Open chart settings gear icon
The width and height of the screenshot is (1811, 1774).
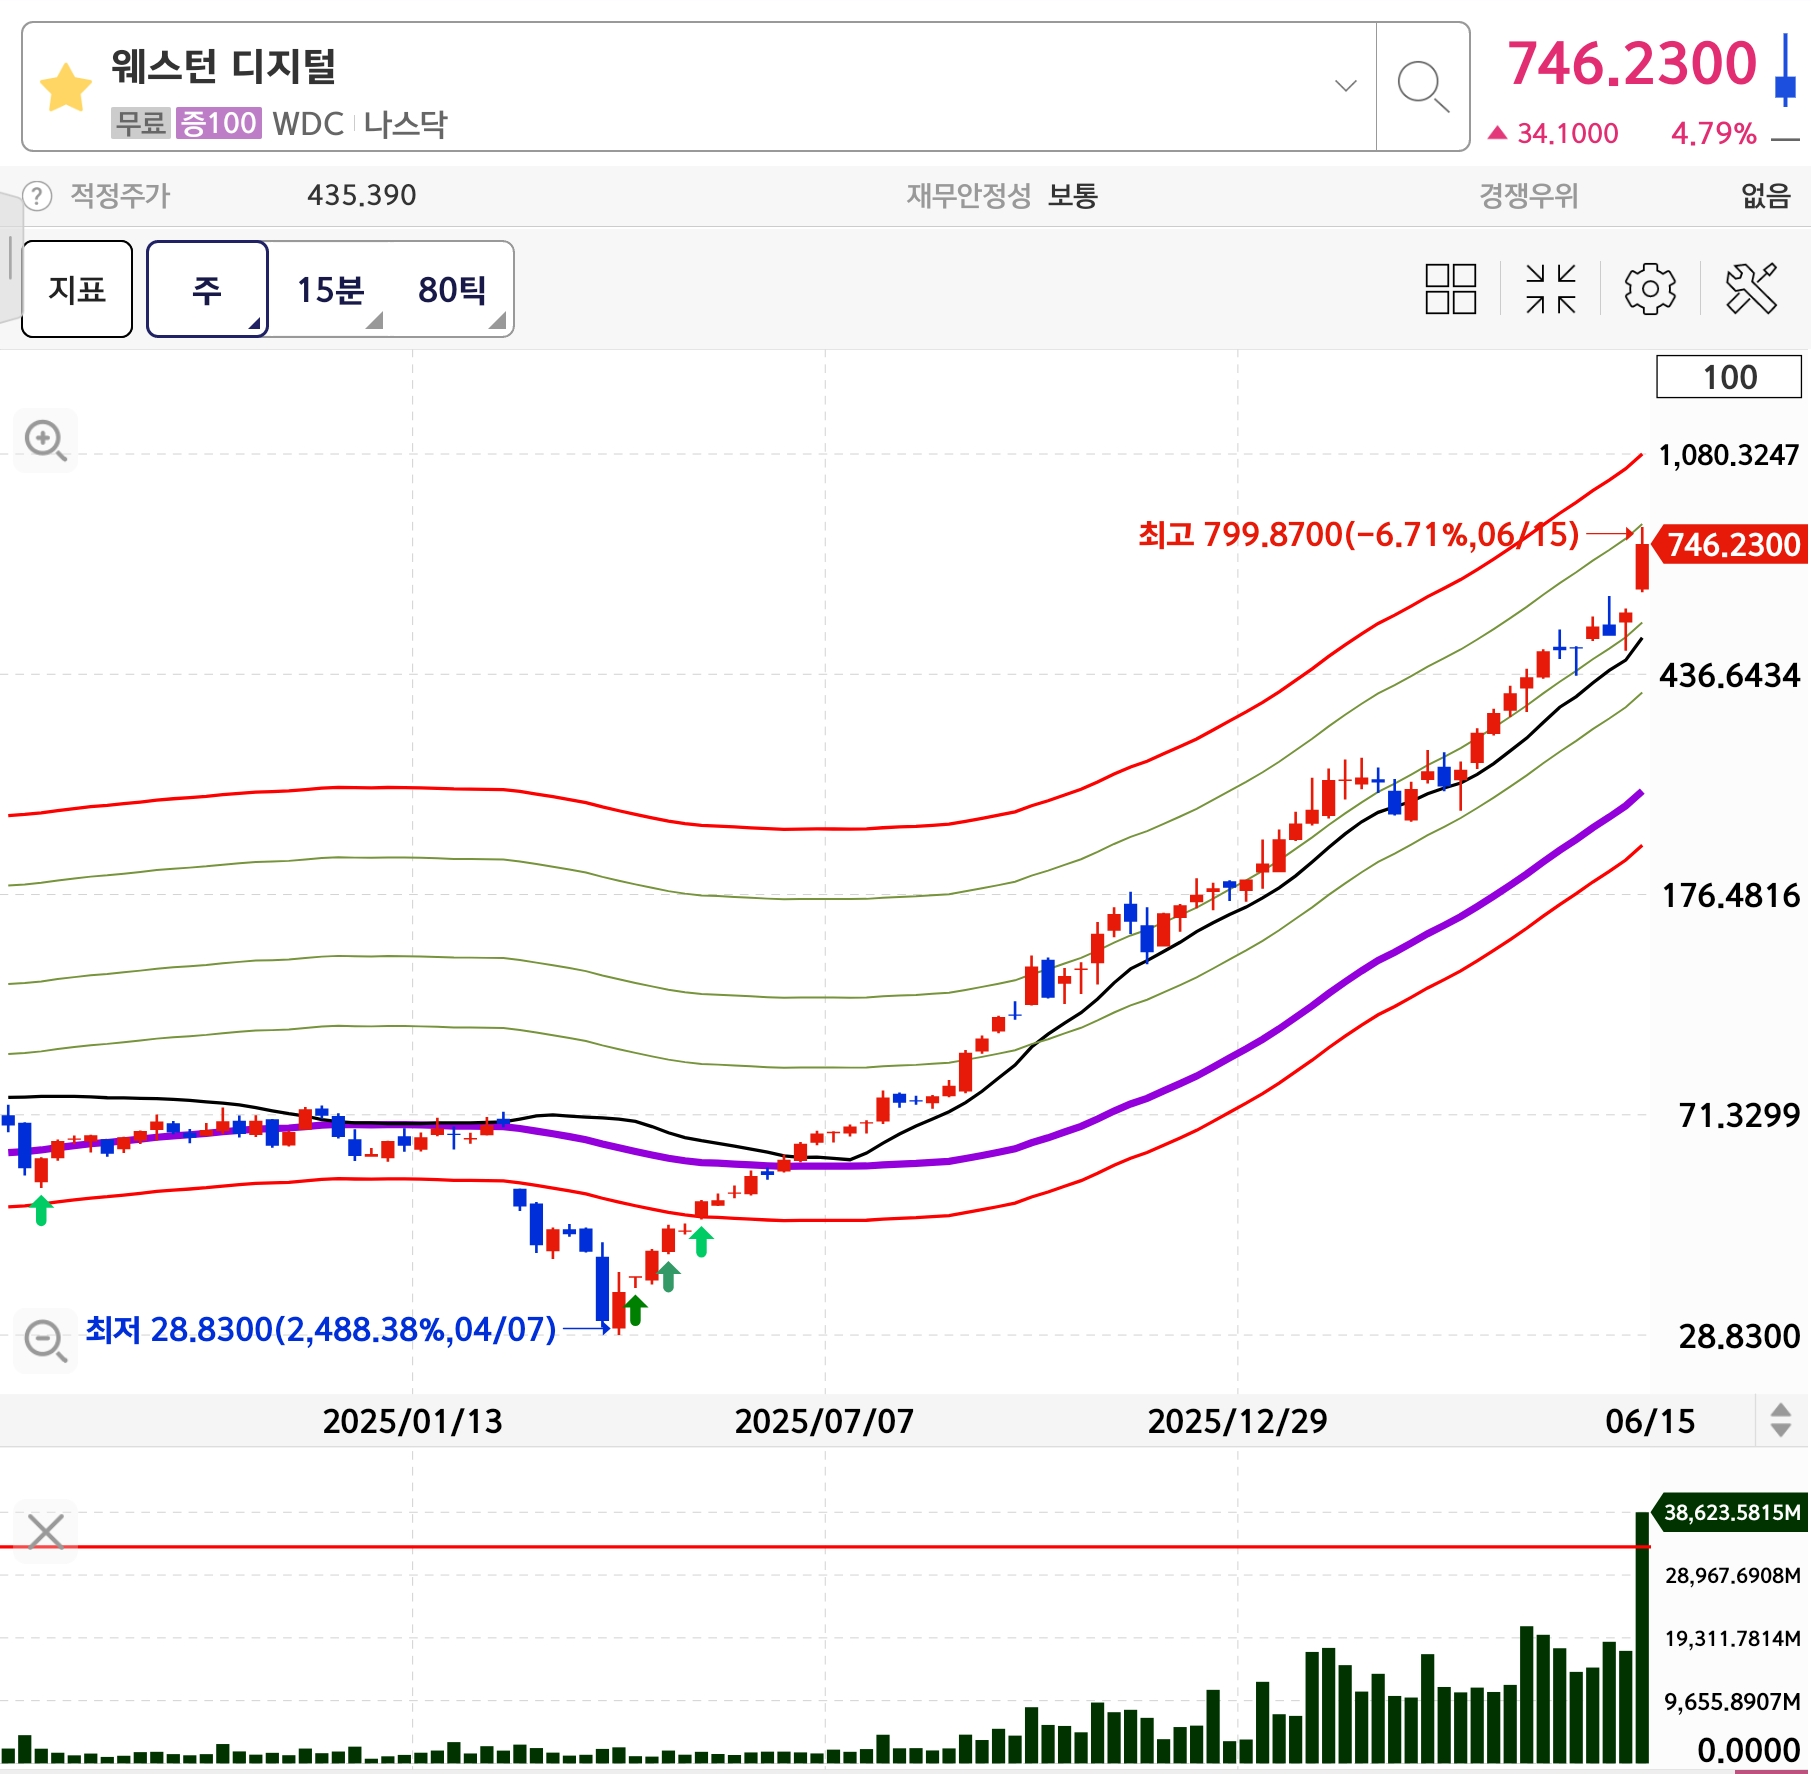[x=1650, y=289]
